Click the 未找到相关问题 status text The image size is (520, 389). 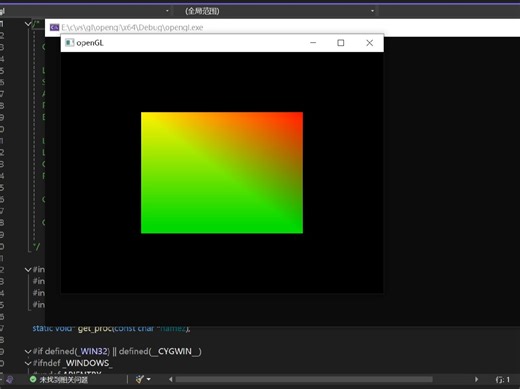[64, 380]
